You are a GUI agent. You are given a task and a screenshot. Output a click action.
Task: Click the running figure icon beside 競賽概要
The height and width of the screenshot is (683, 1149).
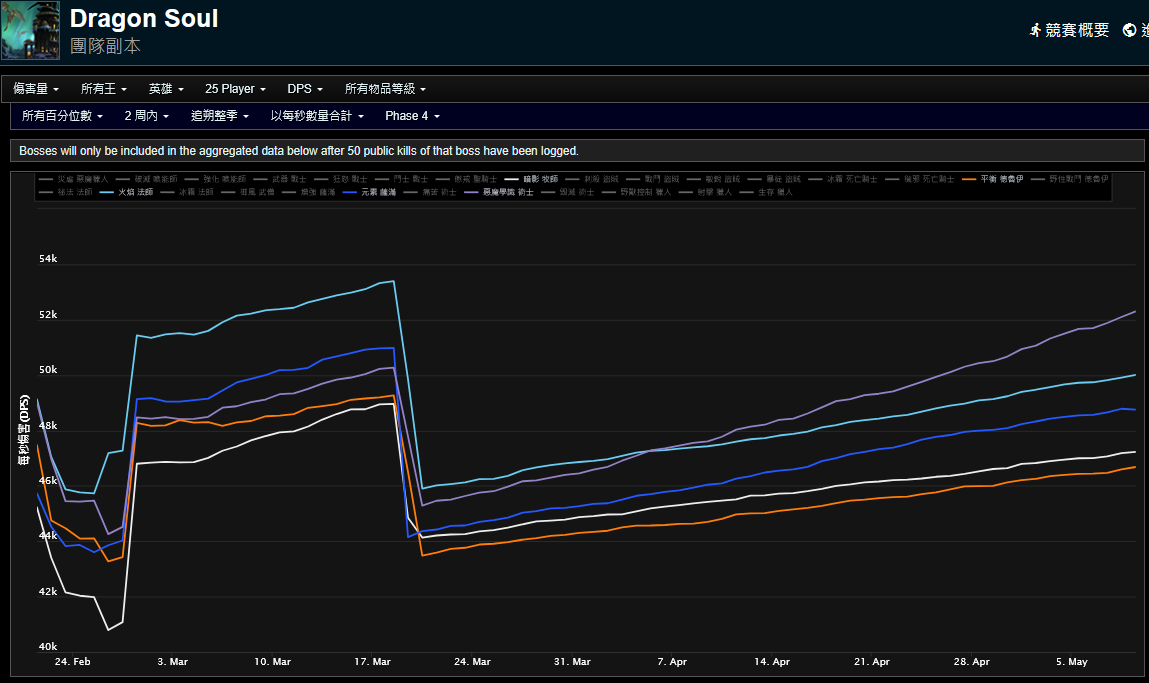click(x=1035, y=30)
